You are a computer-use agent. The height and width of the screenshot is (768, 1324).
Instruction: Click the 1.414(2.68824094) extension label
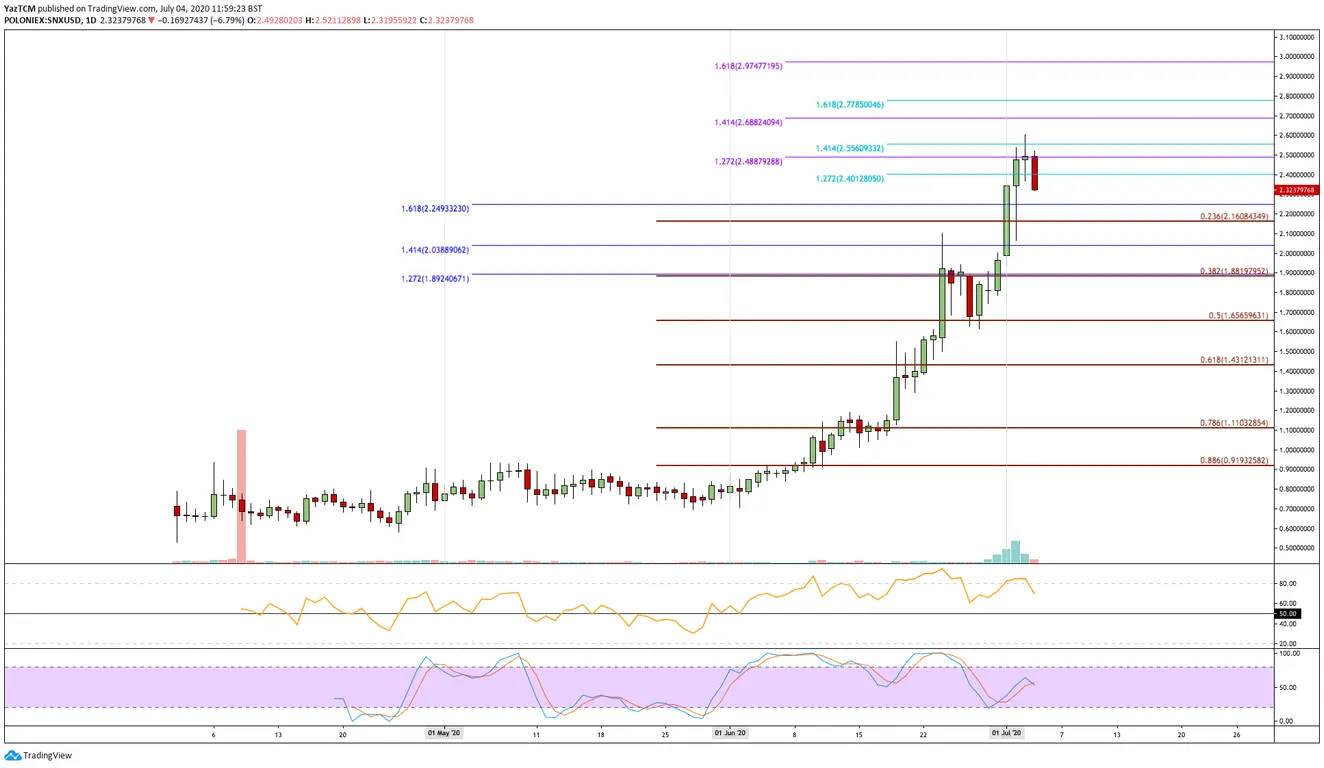pos(749,121)
